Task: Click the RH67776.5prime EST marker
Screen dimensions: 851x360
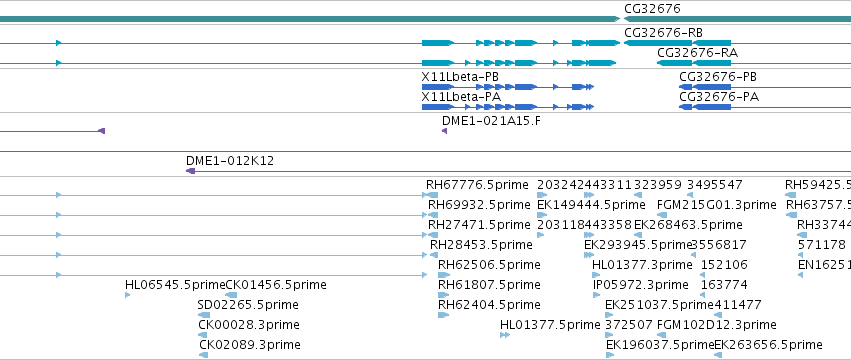Action: tap(432, 195)
